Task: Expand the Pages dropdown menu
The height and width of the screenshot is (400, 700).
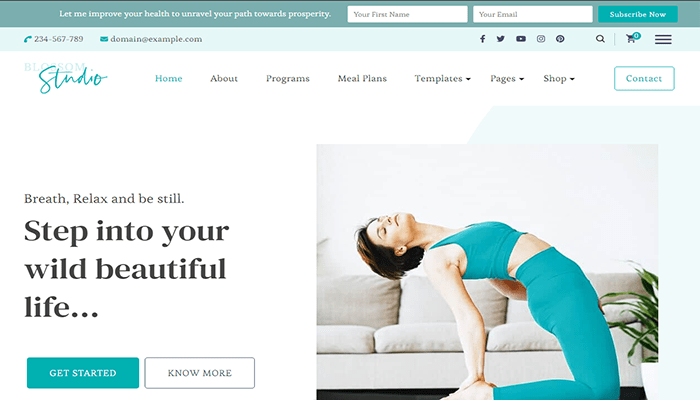Action: pos(507,79)
